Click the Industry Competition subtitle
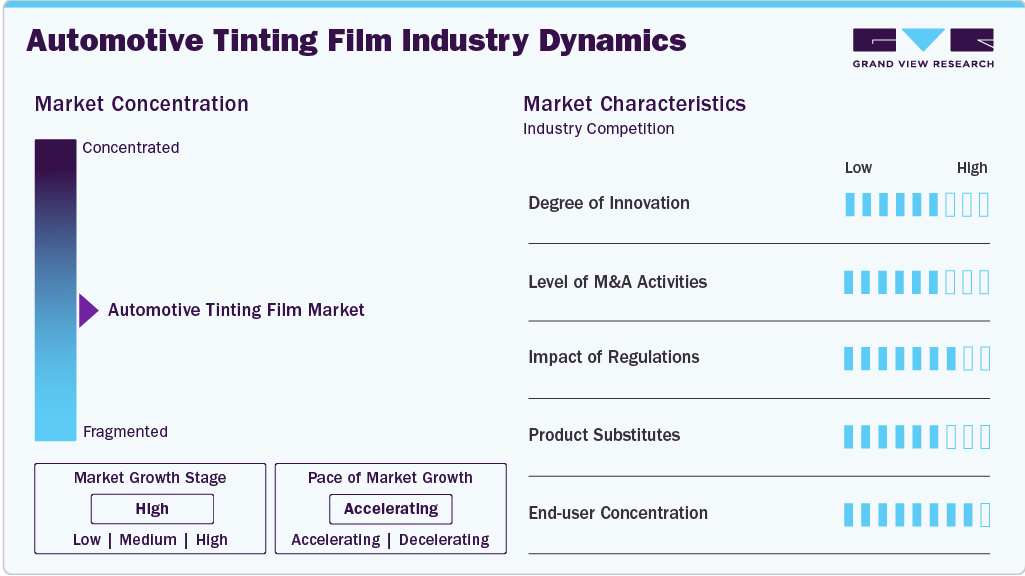 pos(598,129)
